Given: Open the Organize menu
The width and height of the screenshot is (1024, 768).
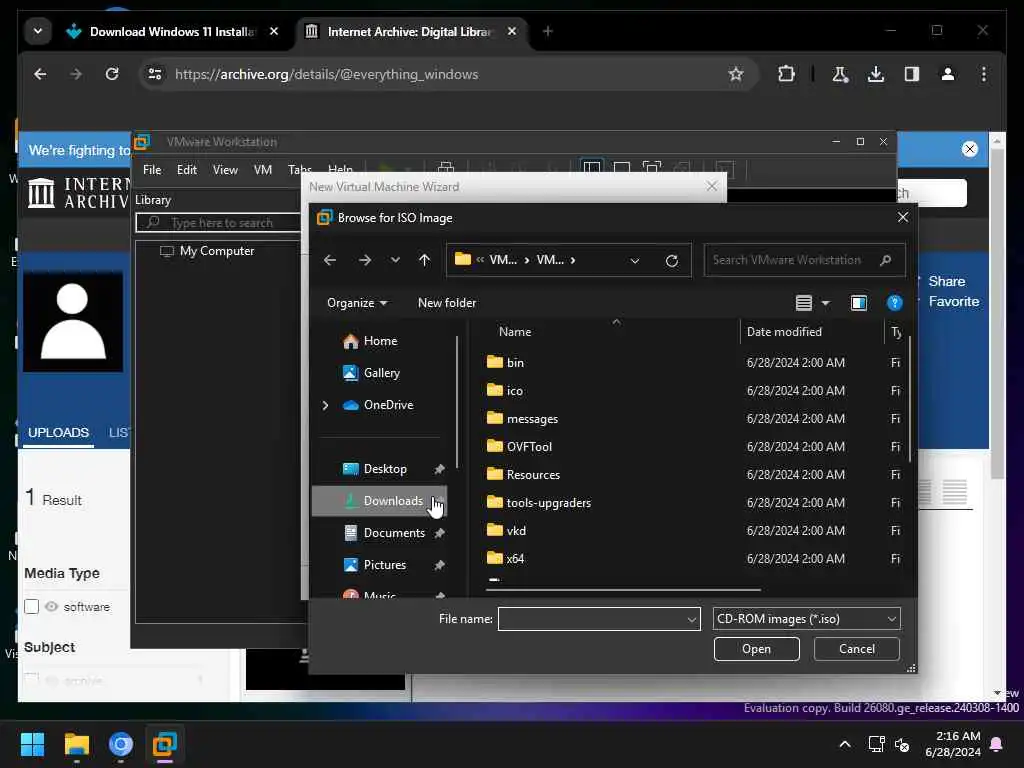Looking at the screenshot, I should pos(357,303).
